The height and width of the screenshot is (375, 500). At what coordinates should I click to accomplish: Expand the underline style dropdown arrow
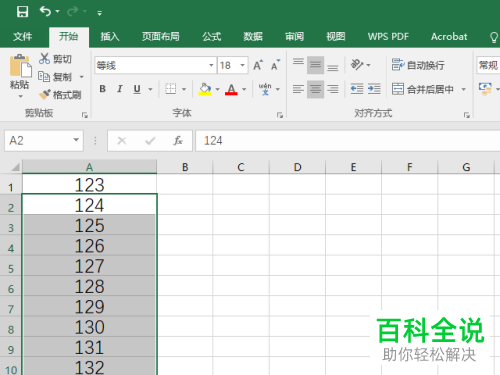150,89
